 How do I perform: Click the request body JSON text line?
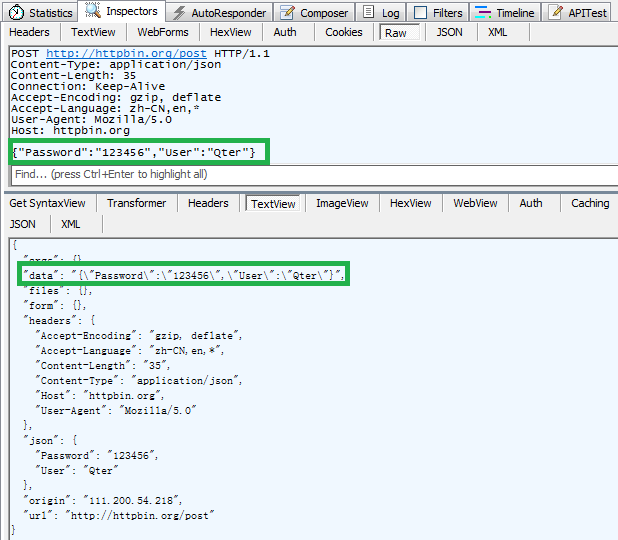coord(134,152)
